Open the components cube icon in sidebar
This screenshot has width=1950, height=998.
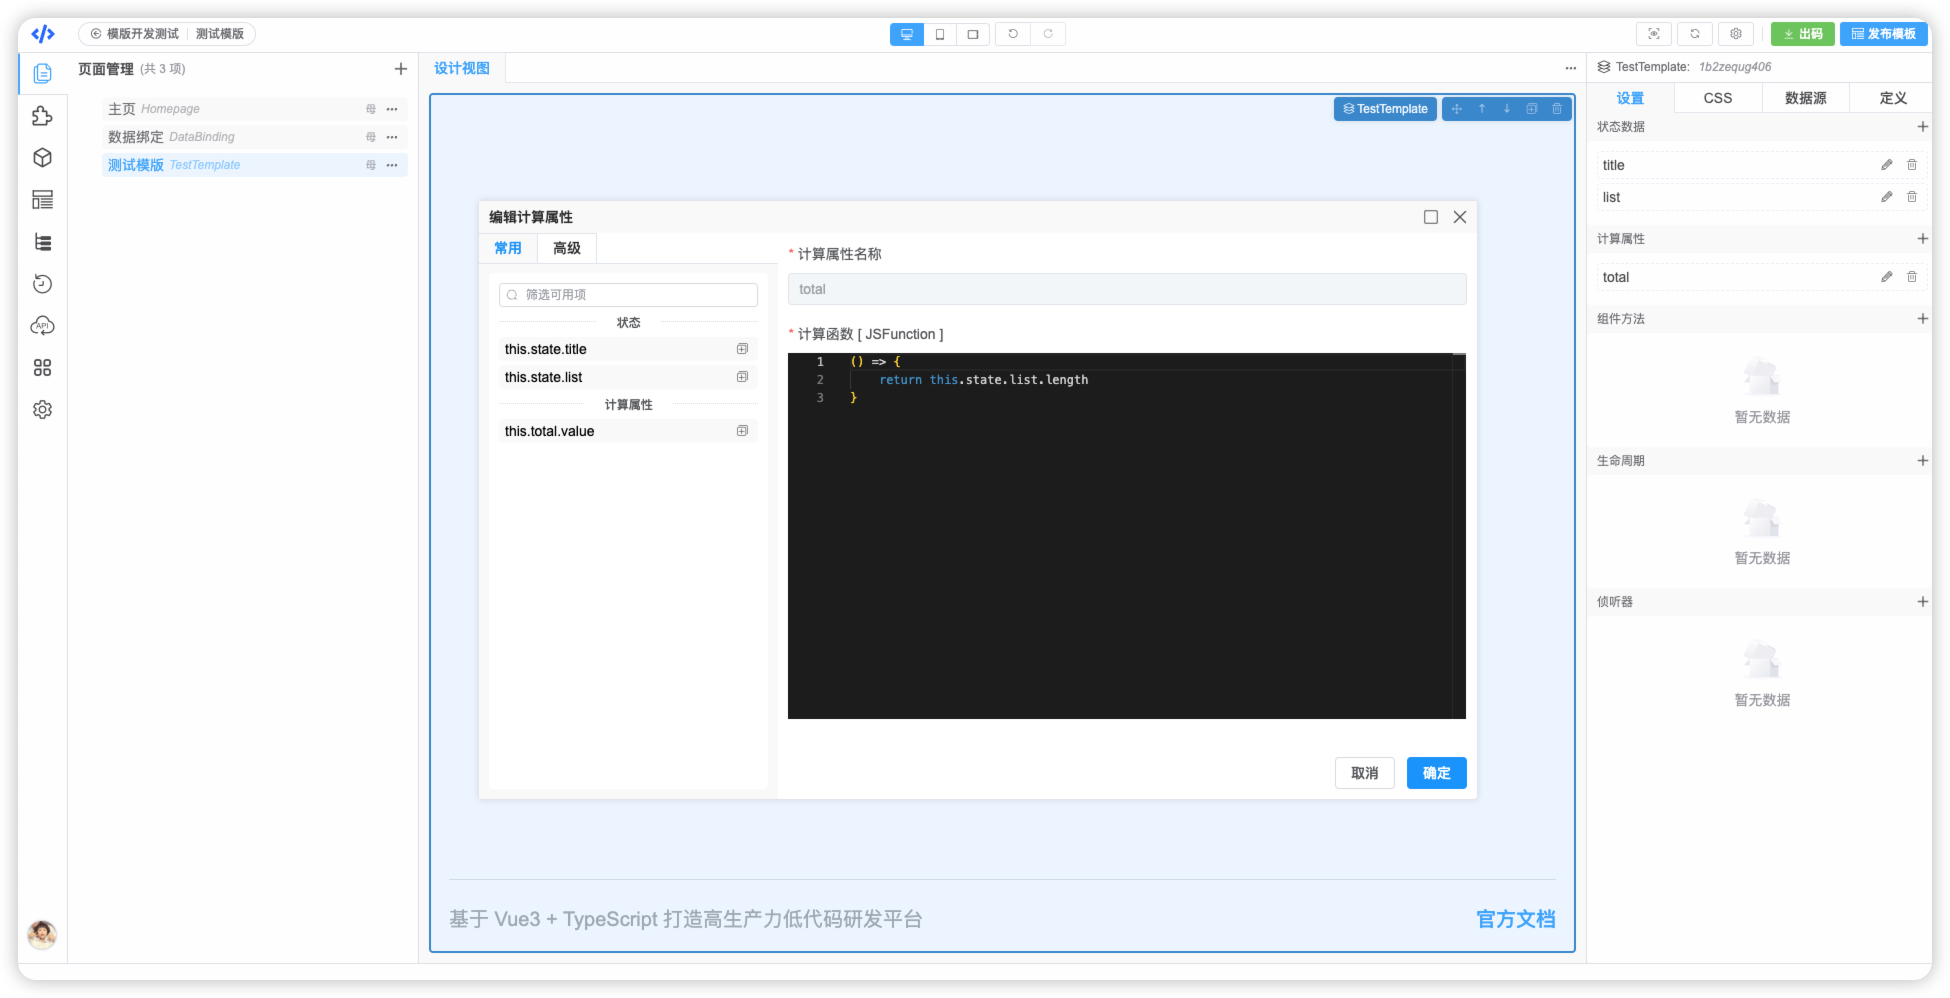click(42, 158)
